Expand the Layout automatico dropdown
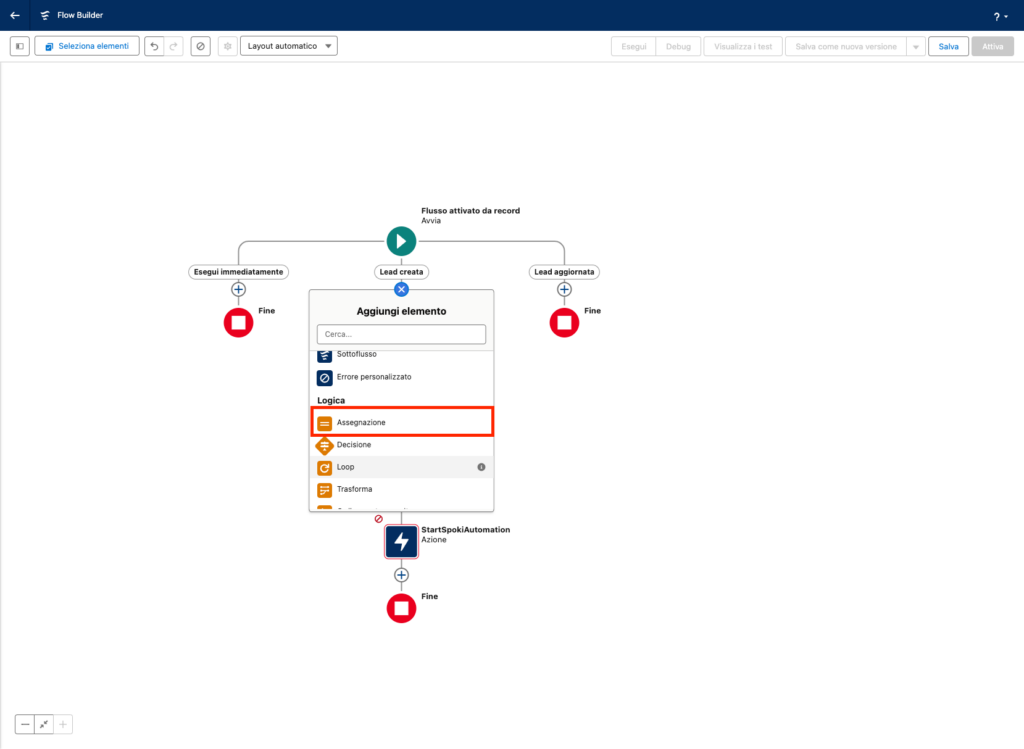This screenshot has height=749, width=1024. coord(289,46)
